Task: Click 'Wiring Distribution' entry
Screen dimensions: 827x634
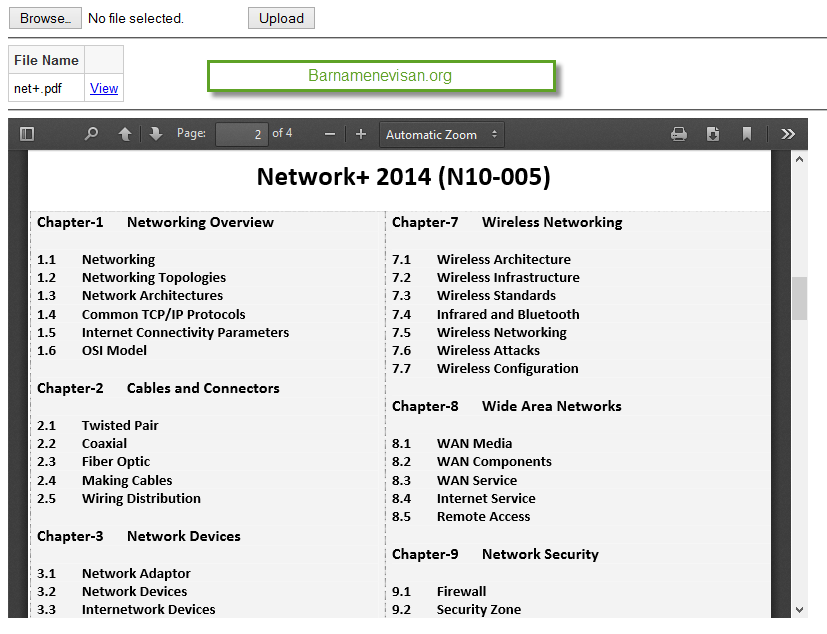Action: (141, 498)
